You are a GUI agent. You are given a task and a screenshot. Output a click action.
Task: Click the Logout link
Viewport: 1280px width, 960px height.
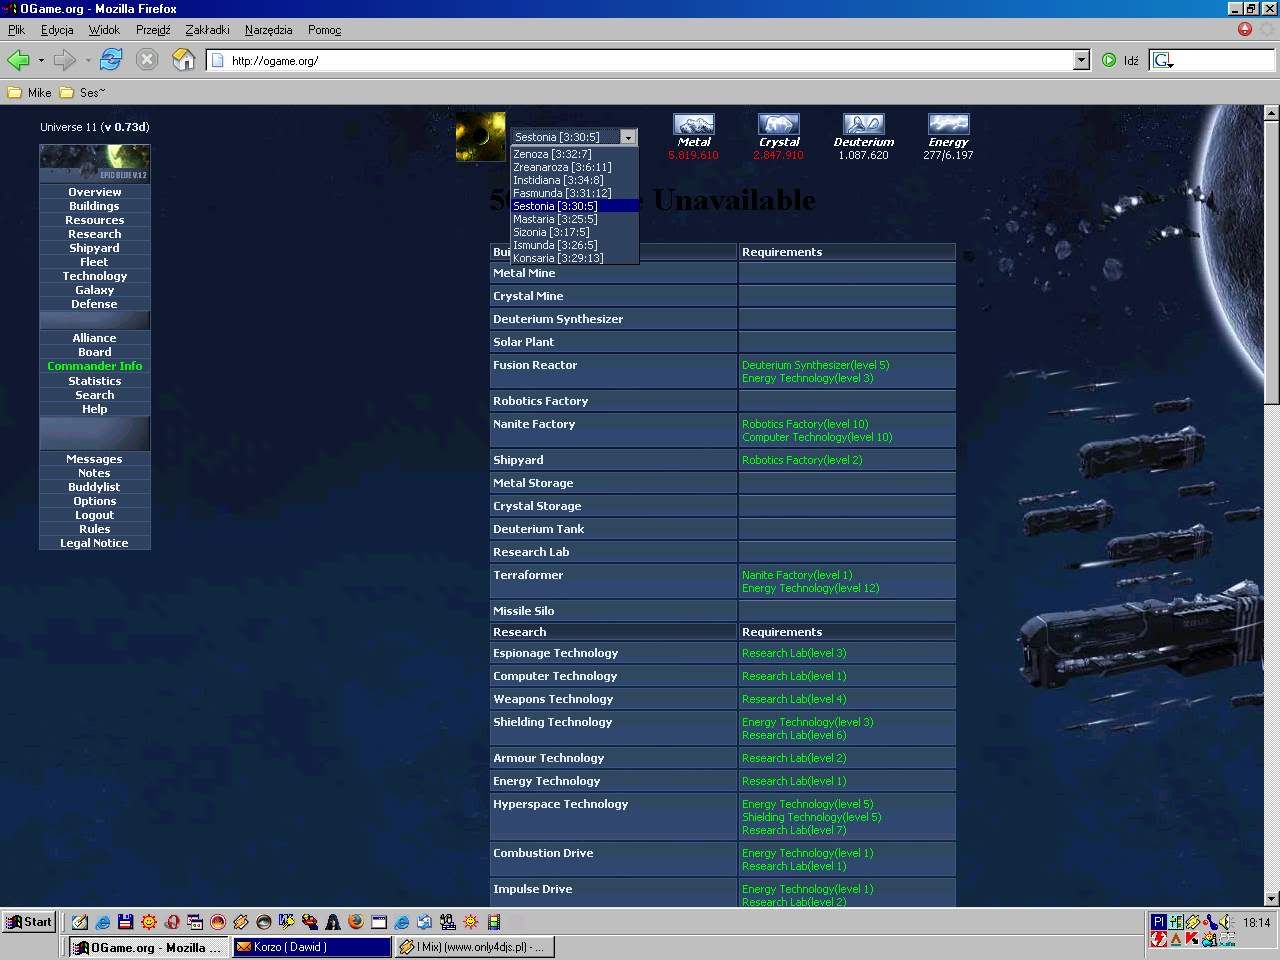pyautogui.click(x=95, y=515)
